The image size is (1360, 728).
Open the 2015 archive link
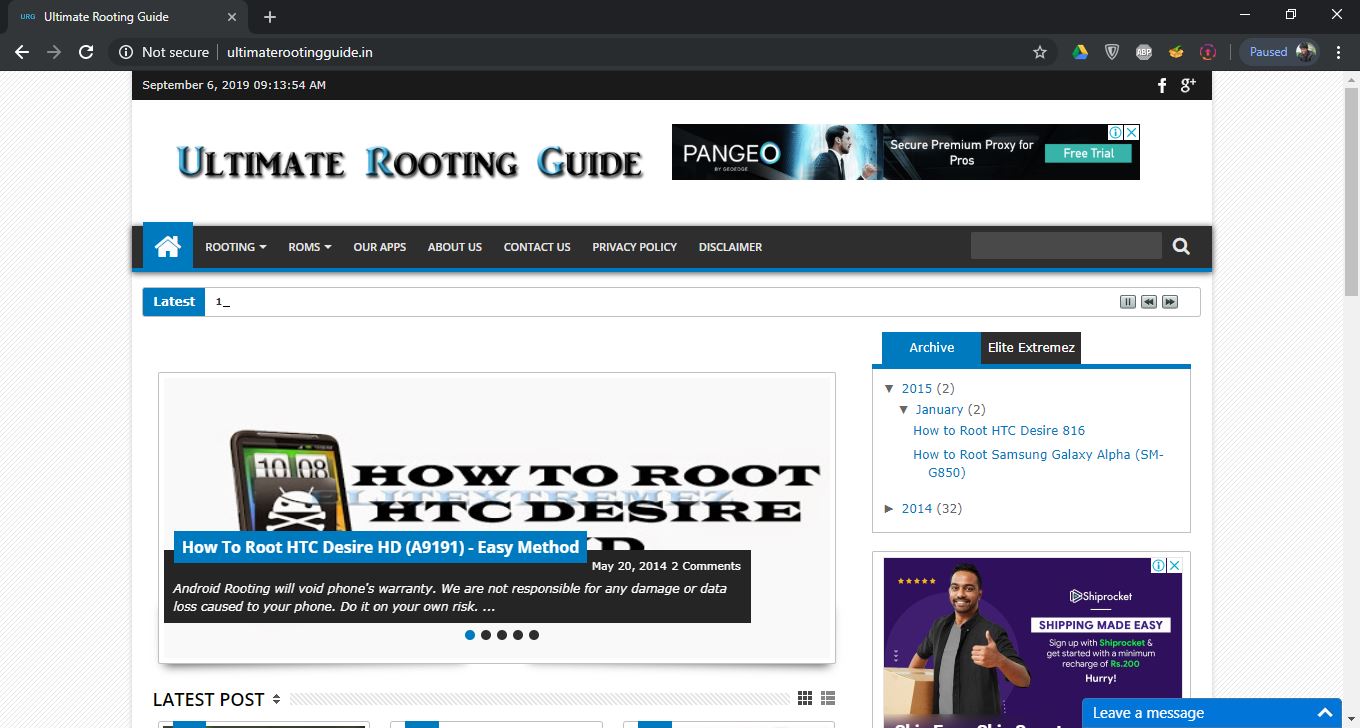coord(917,388)
